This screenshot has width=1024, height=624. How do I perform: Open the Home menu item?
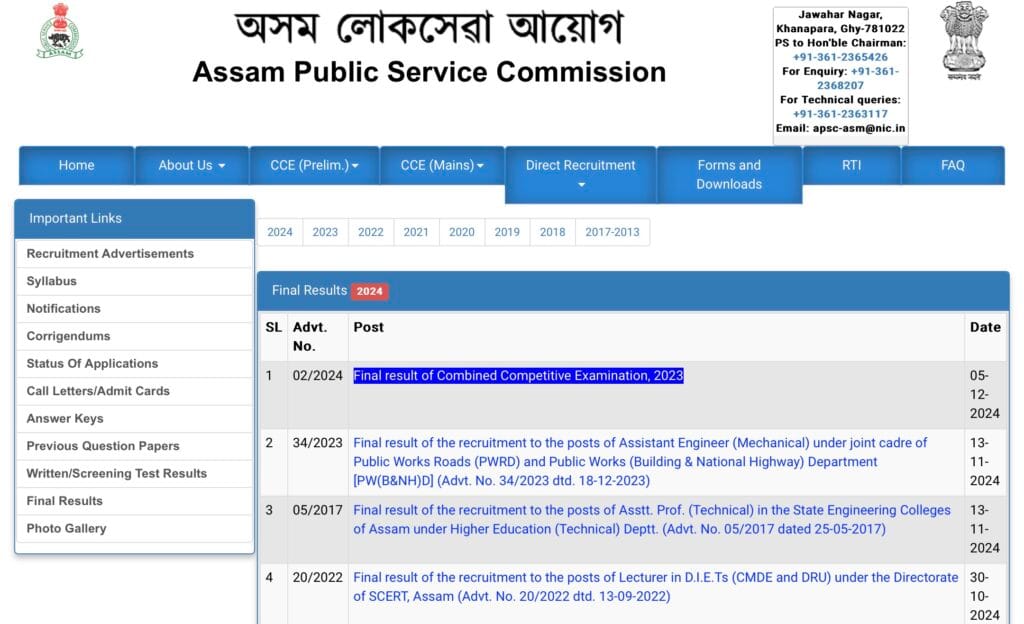(x=76, y=166)
